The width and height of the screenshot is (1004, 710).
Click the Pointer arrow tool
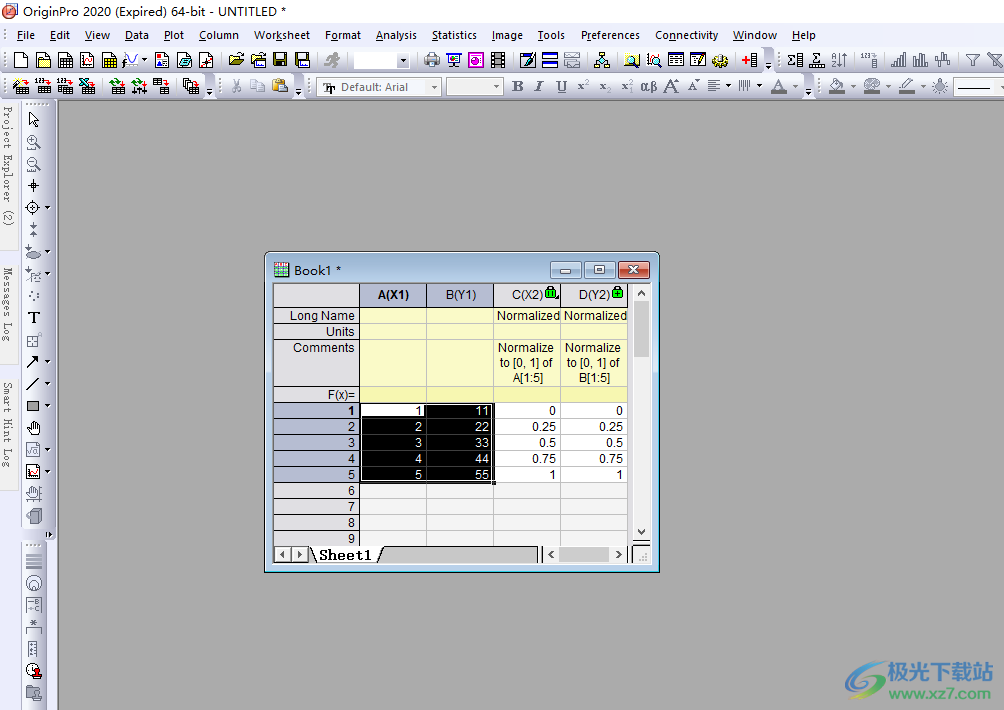pyautogui.click(x=34, y=120)
